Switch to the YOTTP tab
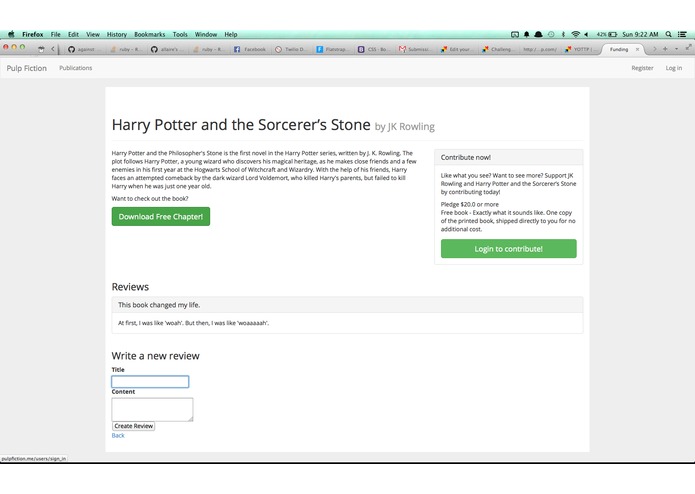This screenshot has height=494, width=695. [x=580, y=49]
